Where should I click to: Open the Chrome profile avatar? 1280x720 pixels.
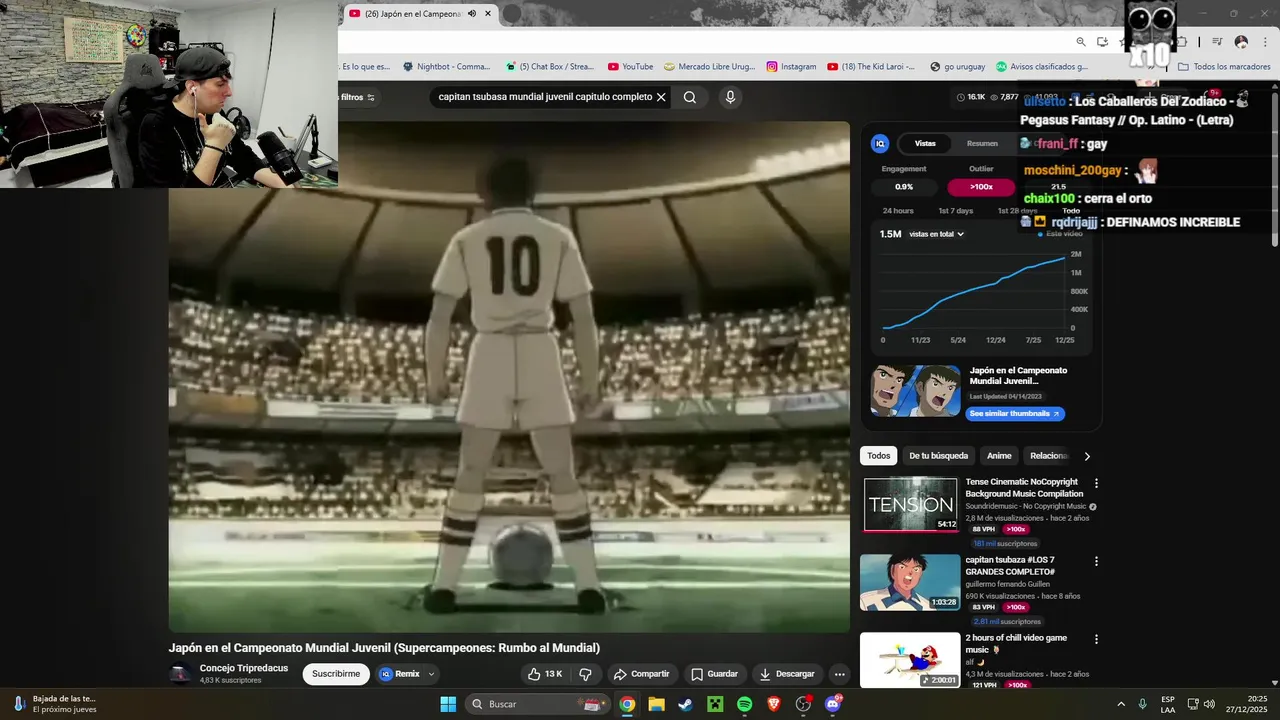pos(1241,42)
